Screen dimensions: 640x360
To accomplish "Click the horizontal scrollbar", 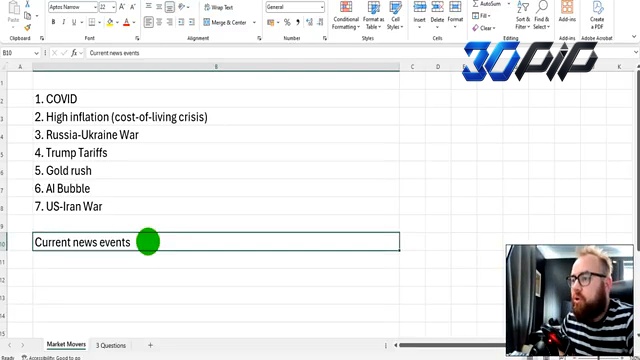I will (x=452, y=345).
